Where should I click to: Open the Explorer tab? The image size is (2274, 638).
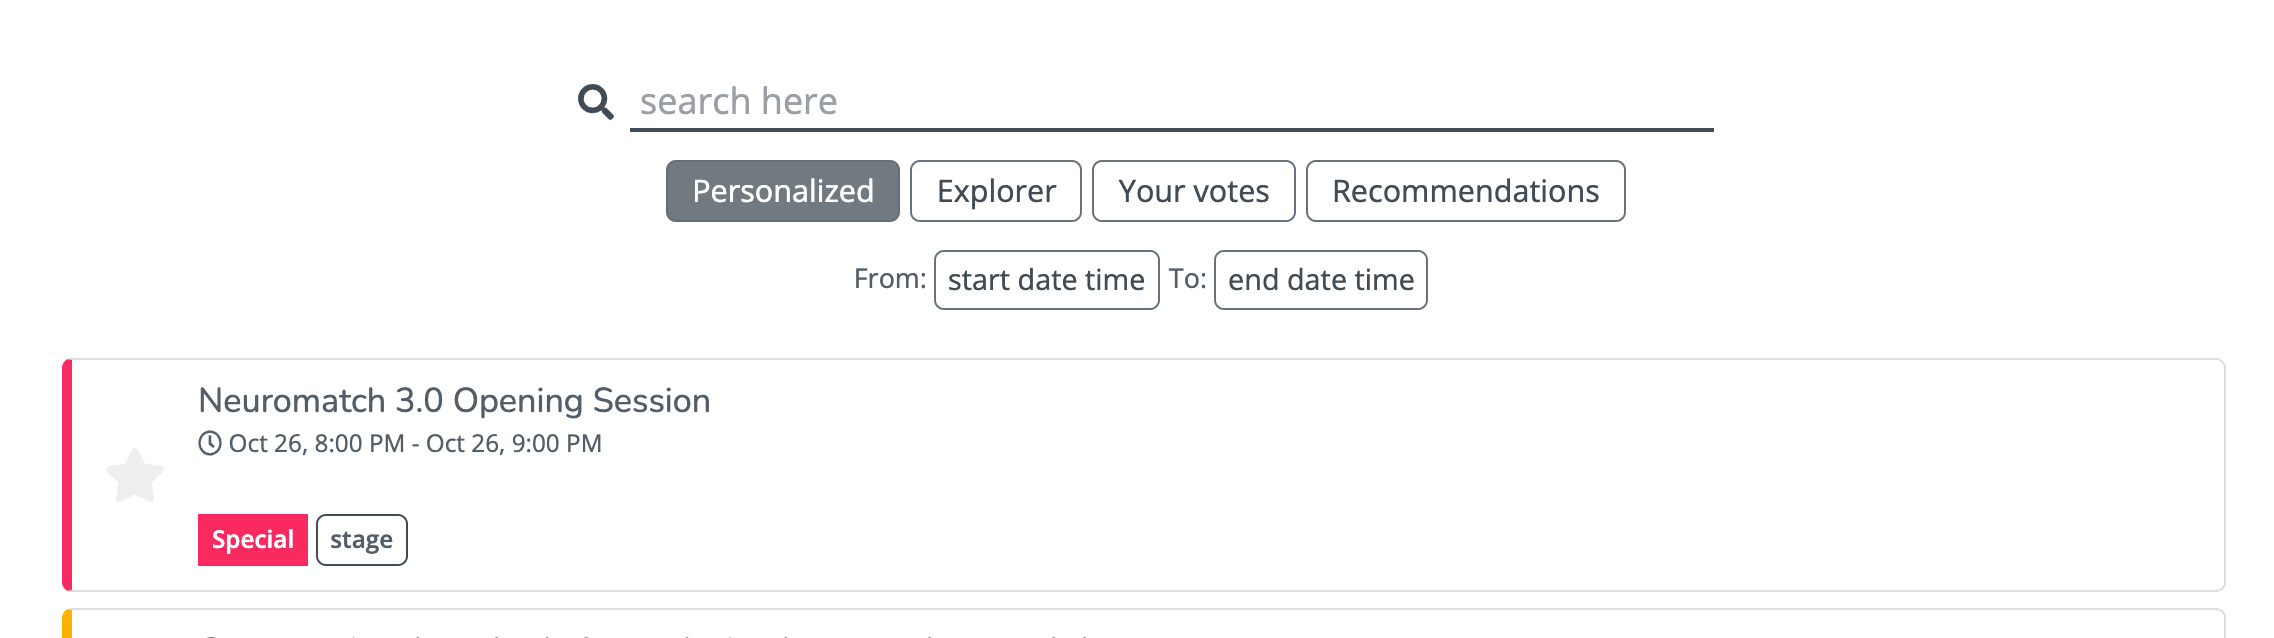click(x=995, y=191)
